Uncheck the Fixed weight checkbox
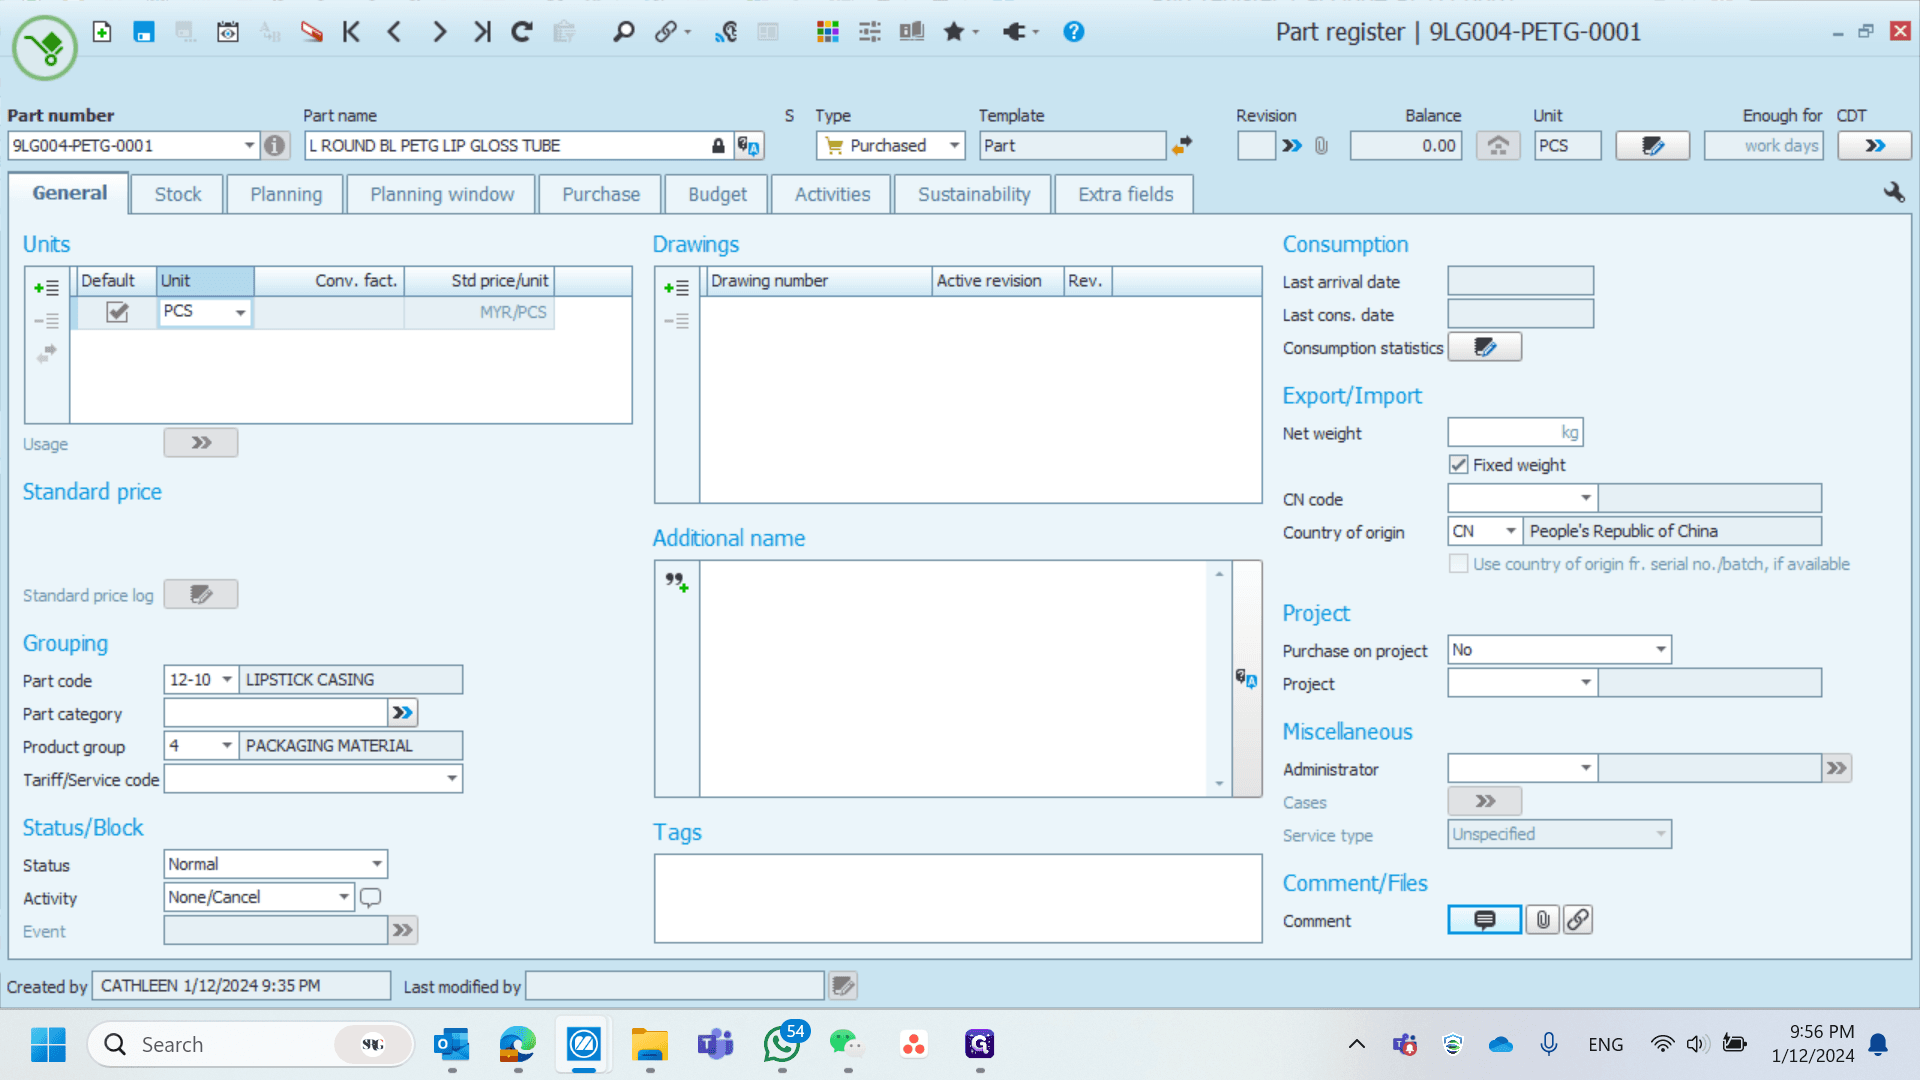The height and width of the screenshot is (1080, 1920). tap(1459, 465)
